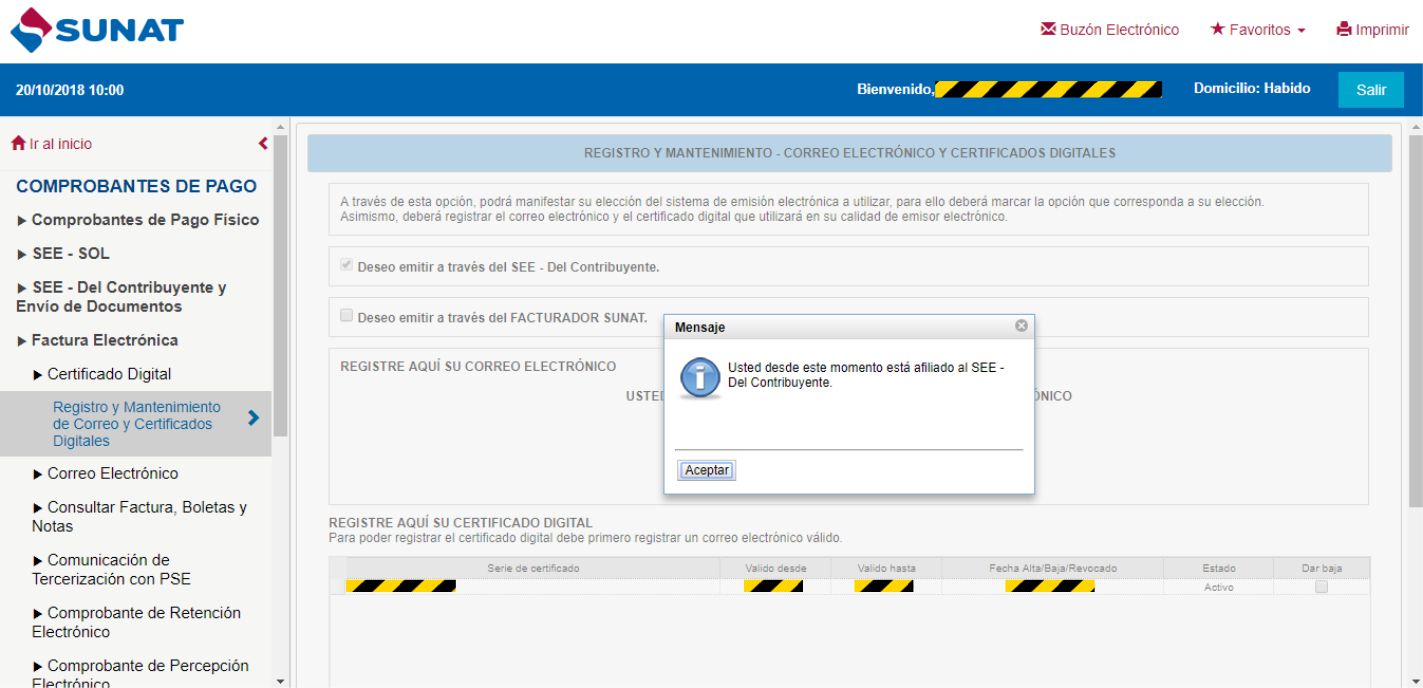The height and width of the screenshot is (688, 1423).
Task: Click Activo status cell
Action: pyautogui.click(x=1218, y=587)
